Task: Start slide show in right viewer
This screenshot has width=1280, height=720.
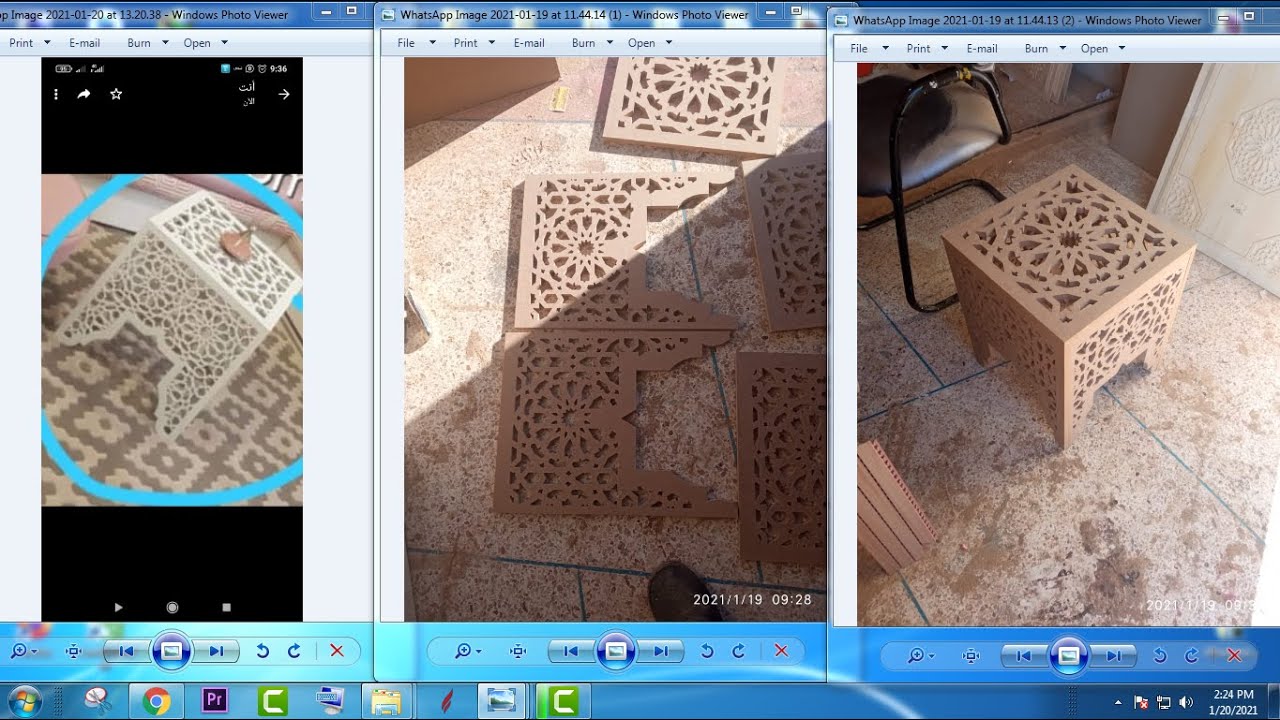Action: [1068, 656]
